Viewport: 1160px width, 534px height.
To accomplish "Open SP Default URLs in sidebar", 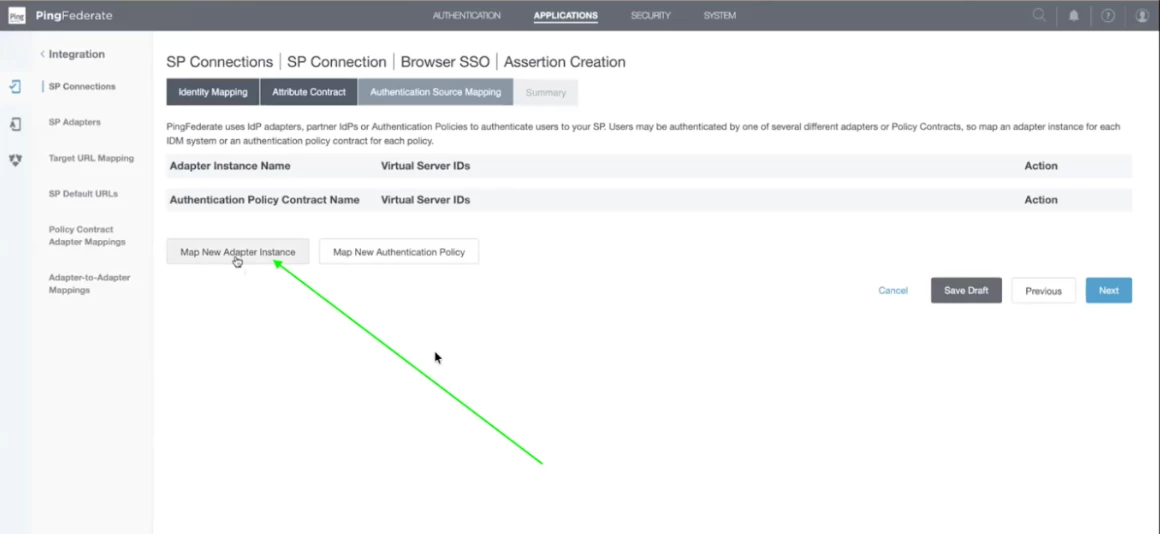I will point(83,194).
